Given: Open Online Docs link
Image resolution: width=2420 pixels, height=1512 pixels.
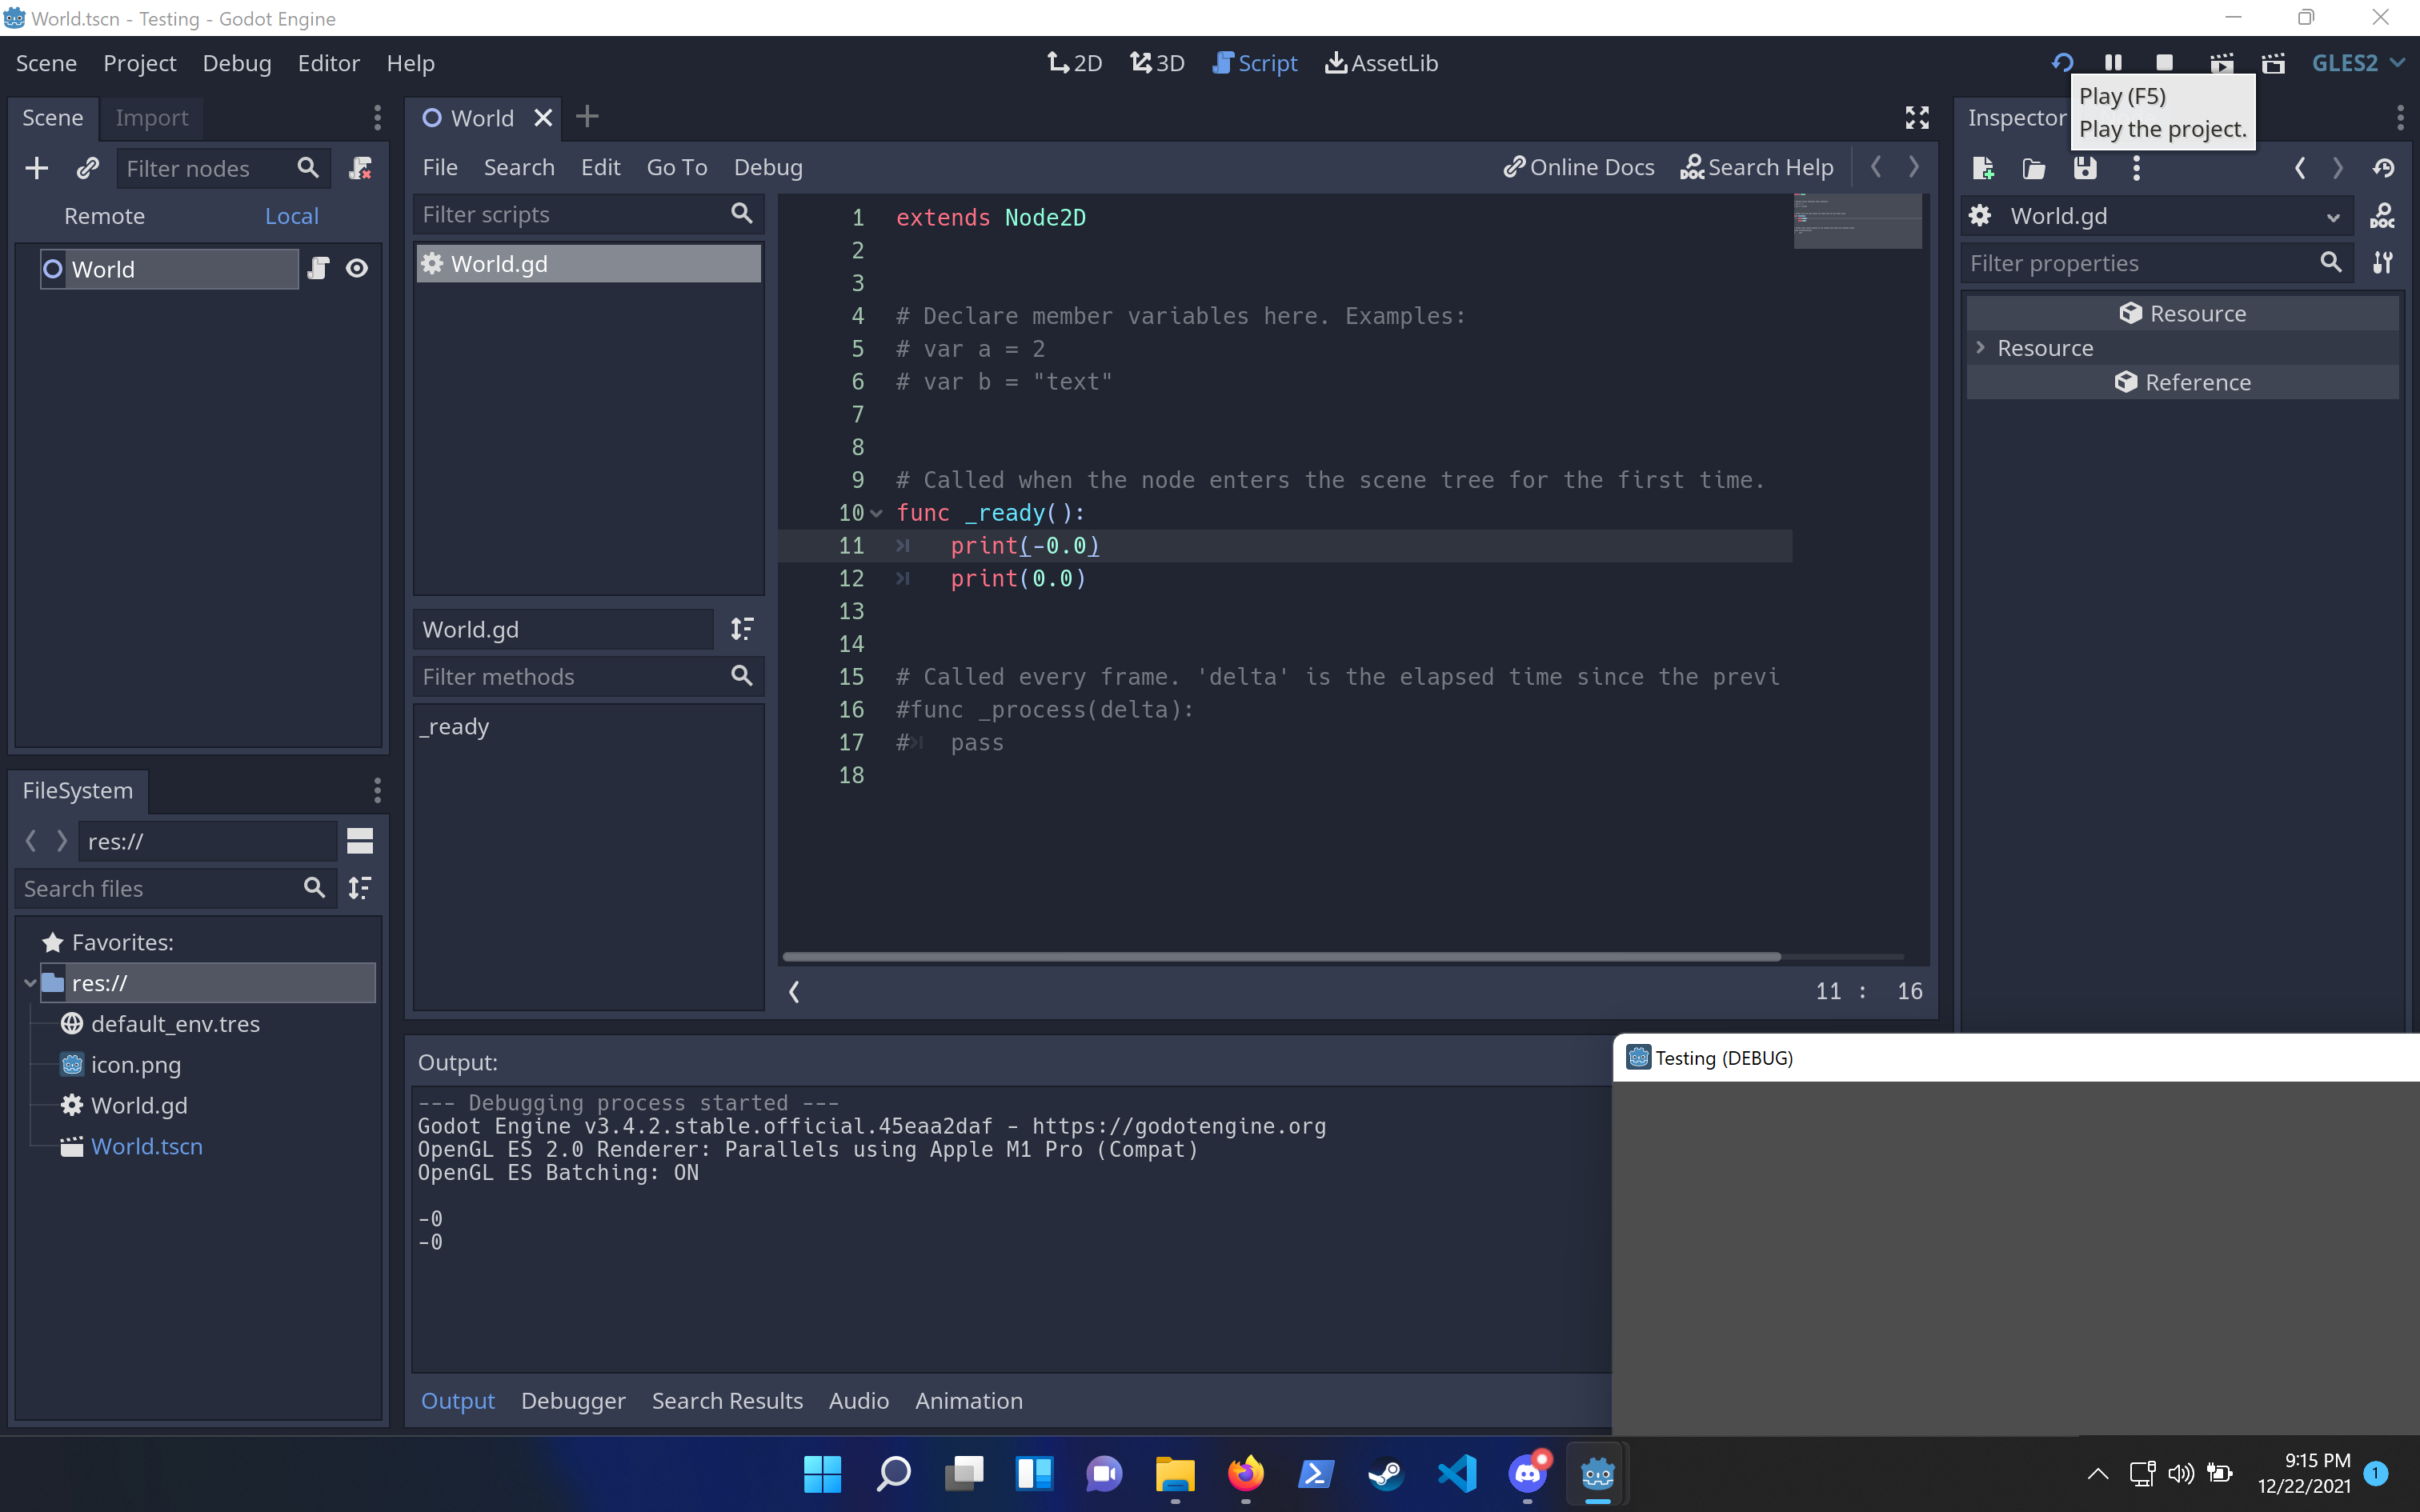Looking at the screenshot, I should (1579, 167).
